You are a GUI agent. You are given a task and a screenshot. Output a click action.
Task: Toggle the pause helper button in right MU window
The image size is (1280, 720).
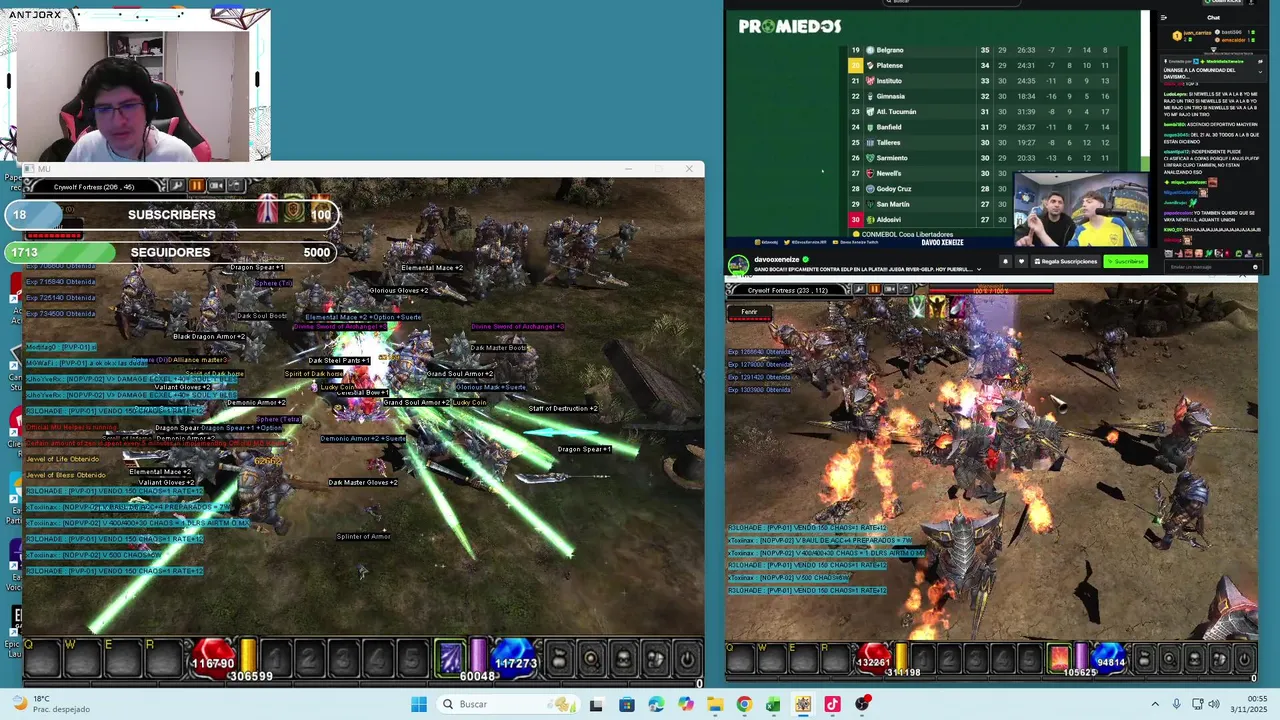[875, 290]
